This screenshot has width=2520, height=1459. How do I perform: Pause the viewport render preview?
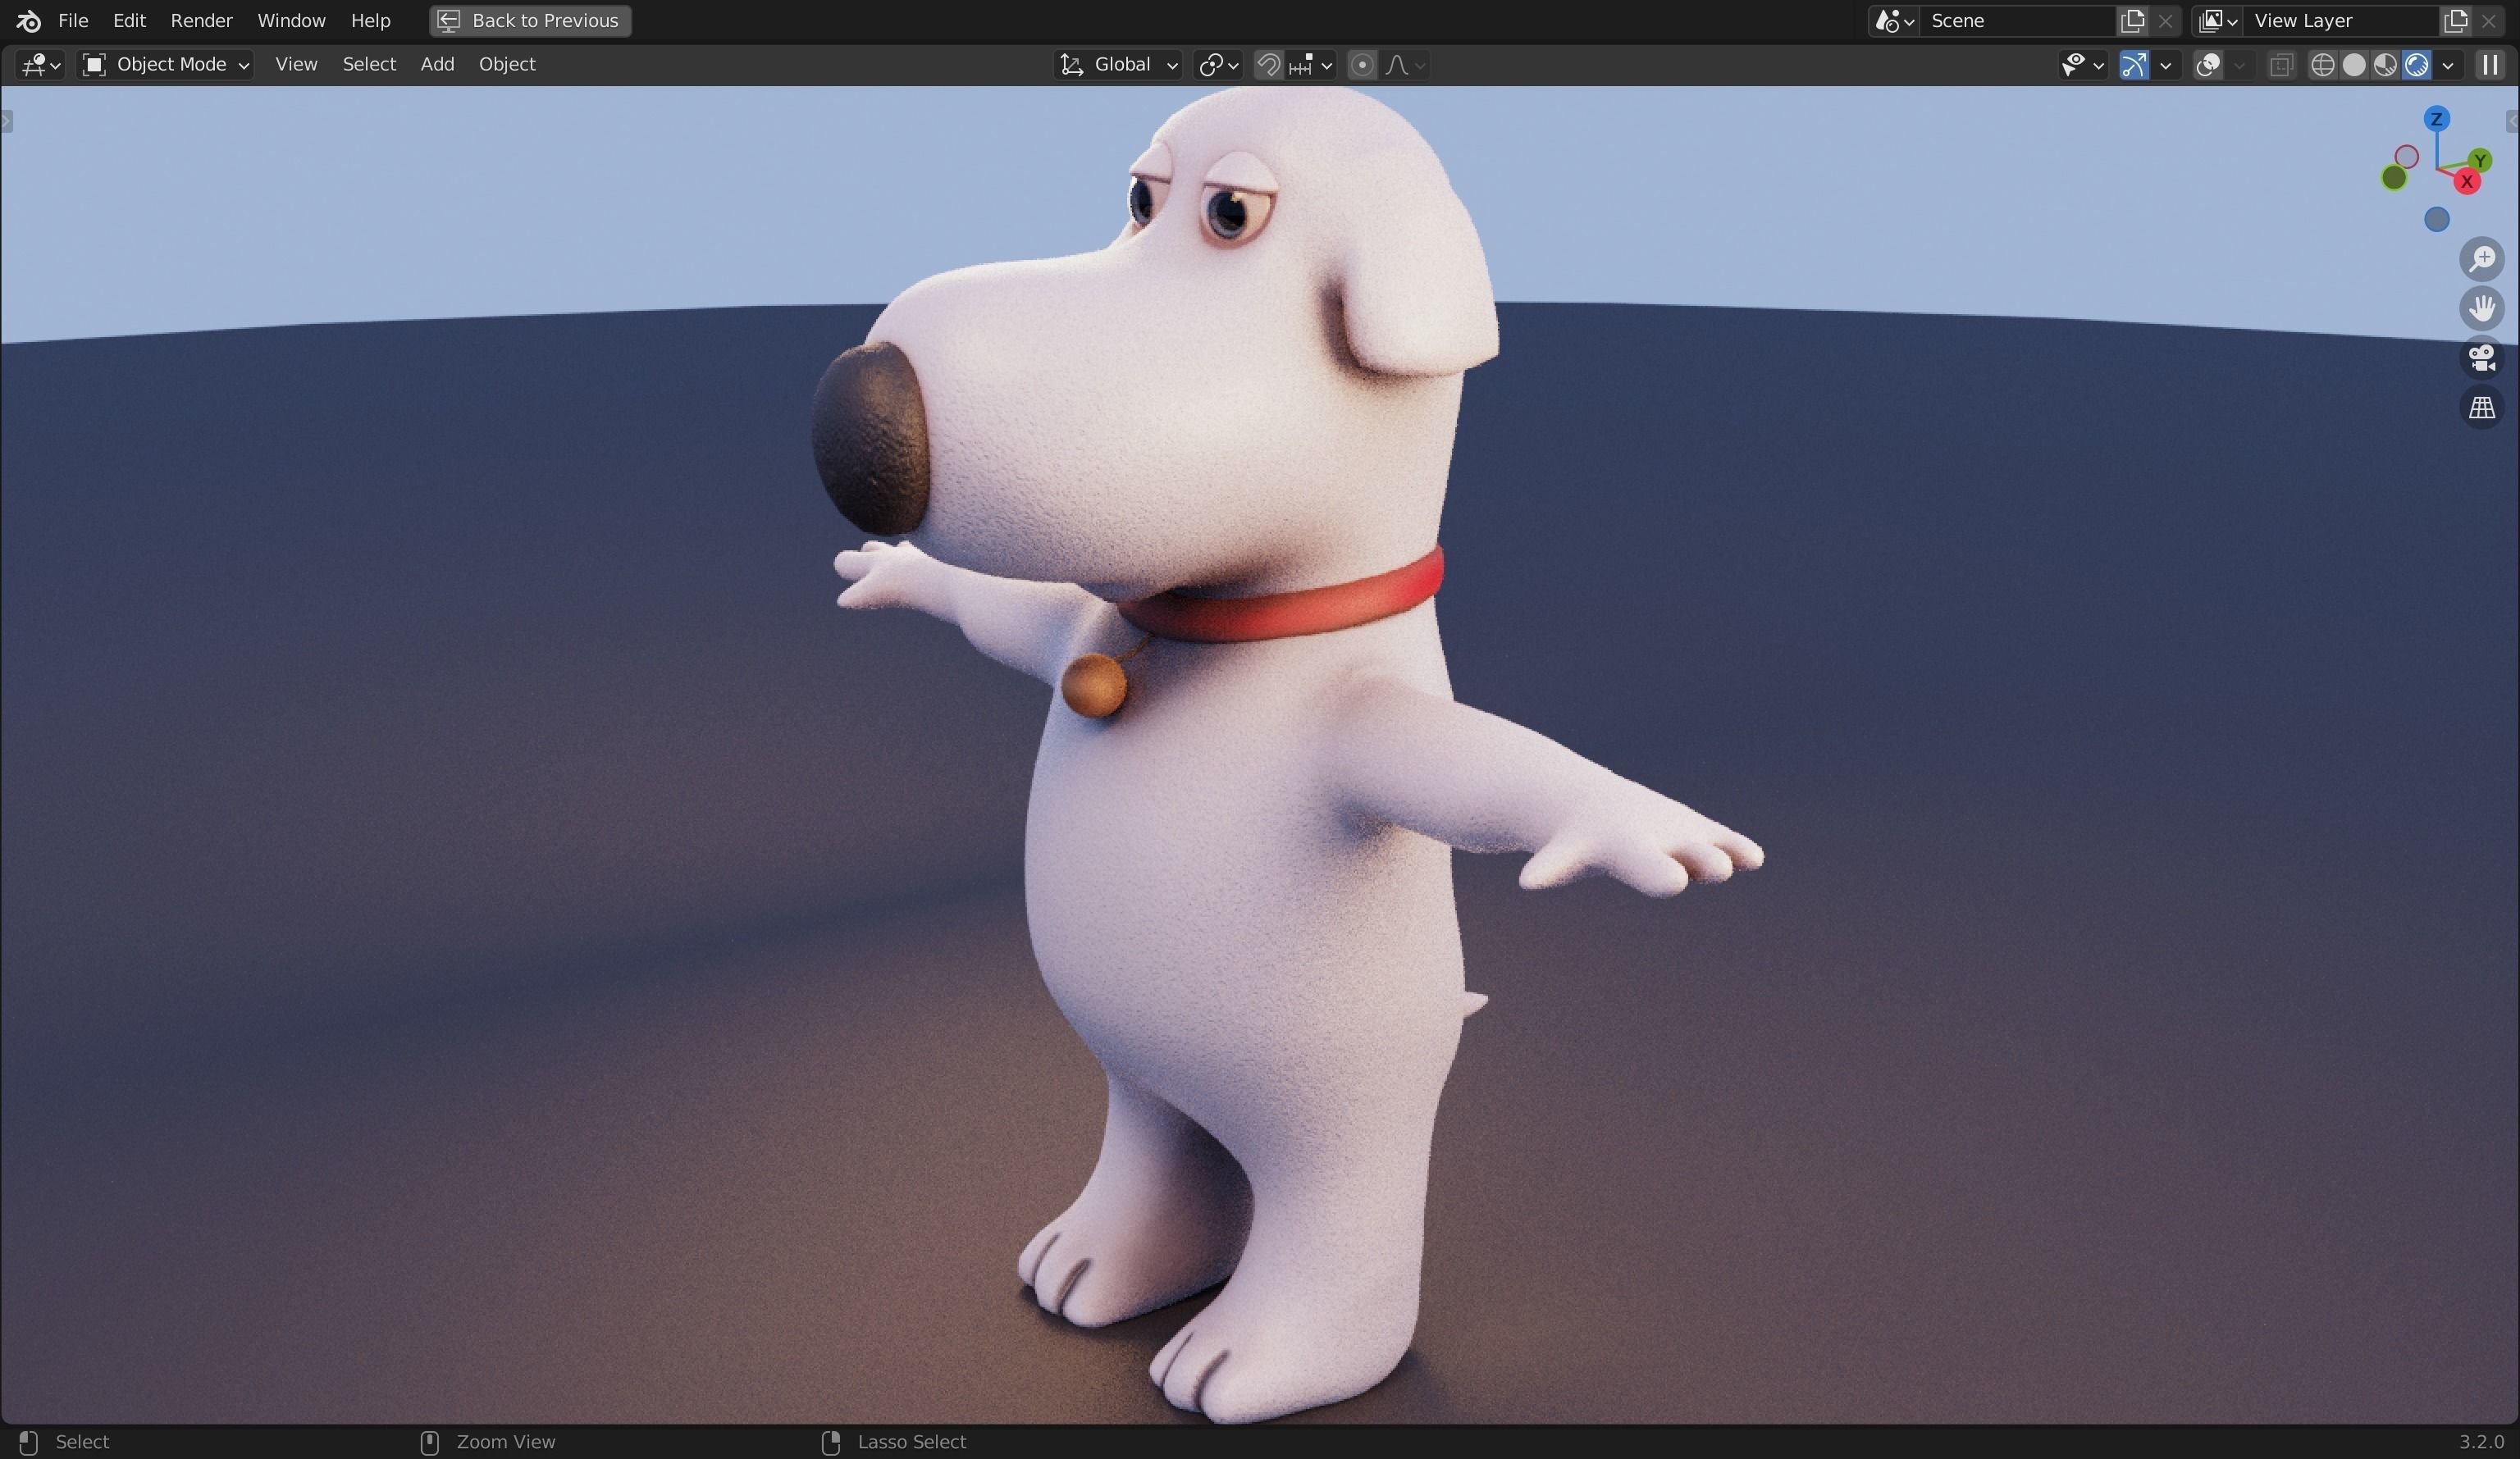tap(2489, 65)
